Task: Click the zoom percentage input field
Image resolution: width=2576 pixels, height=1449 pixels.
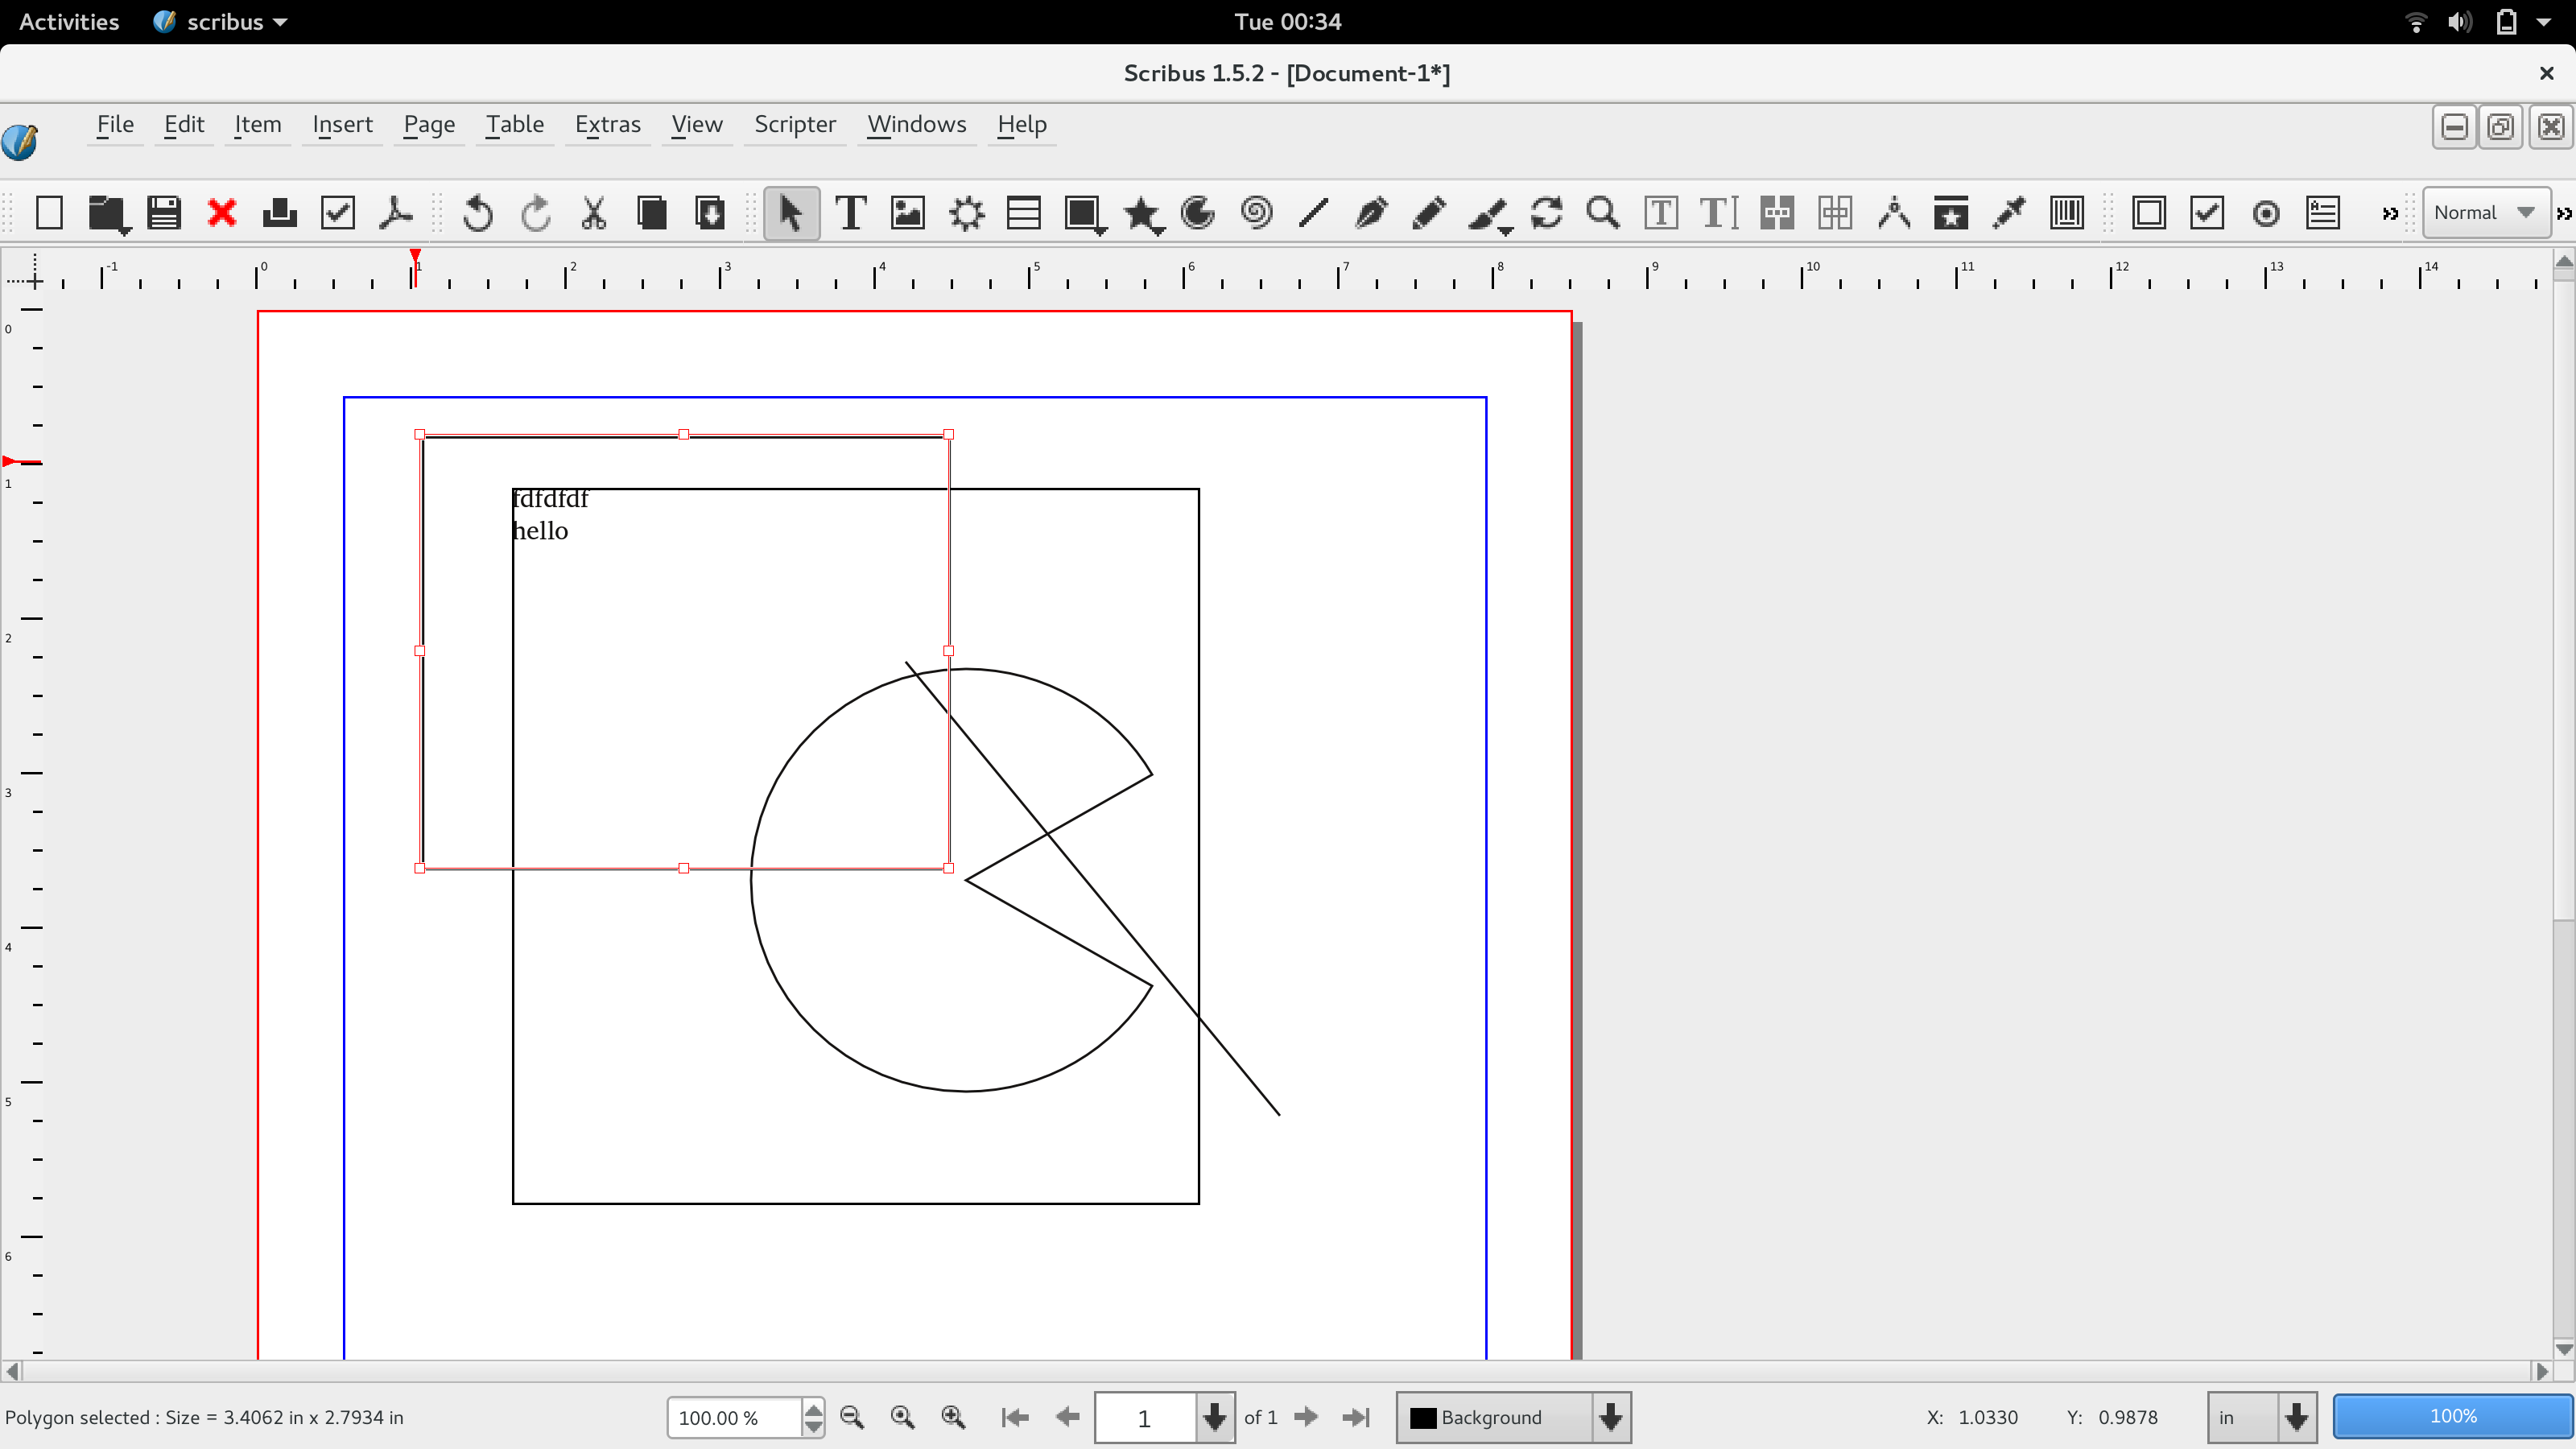Action: tap(733, 1417)
